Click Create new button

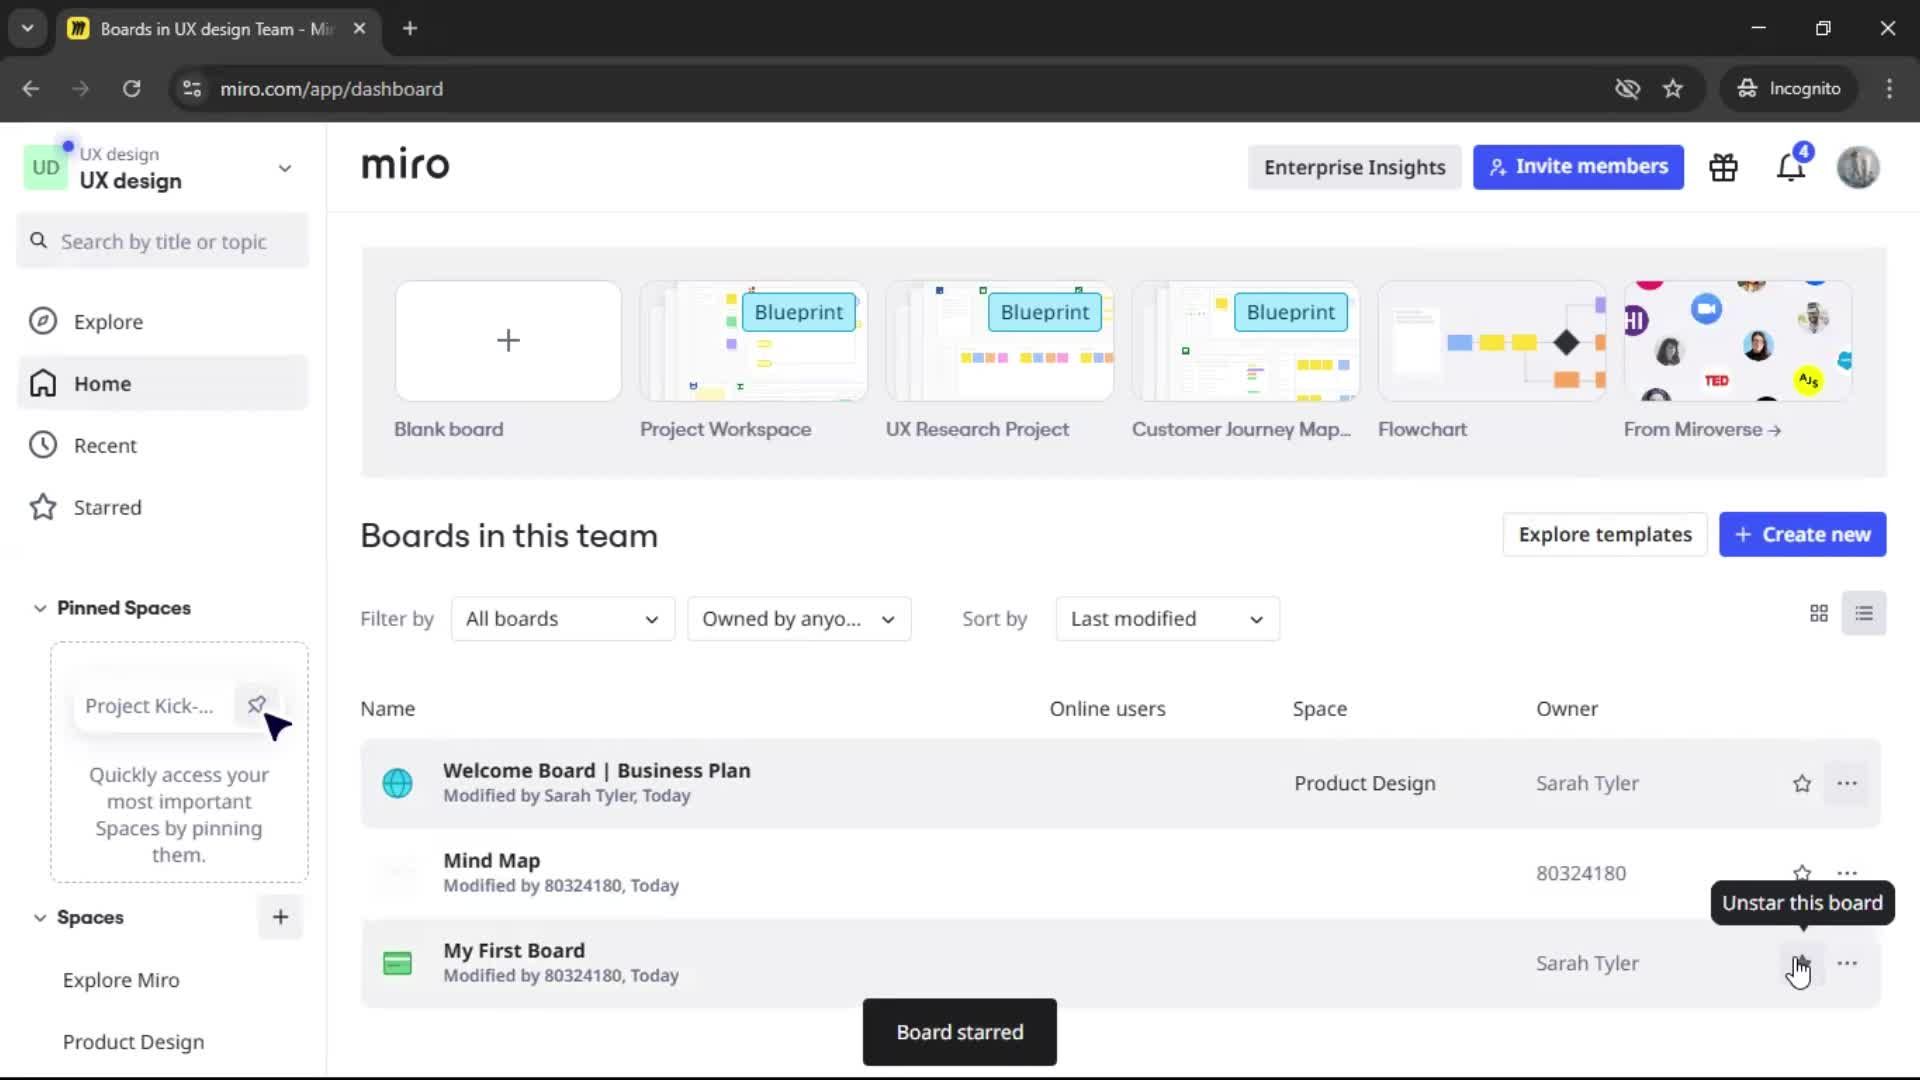[1802, 535]
